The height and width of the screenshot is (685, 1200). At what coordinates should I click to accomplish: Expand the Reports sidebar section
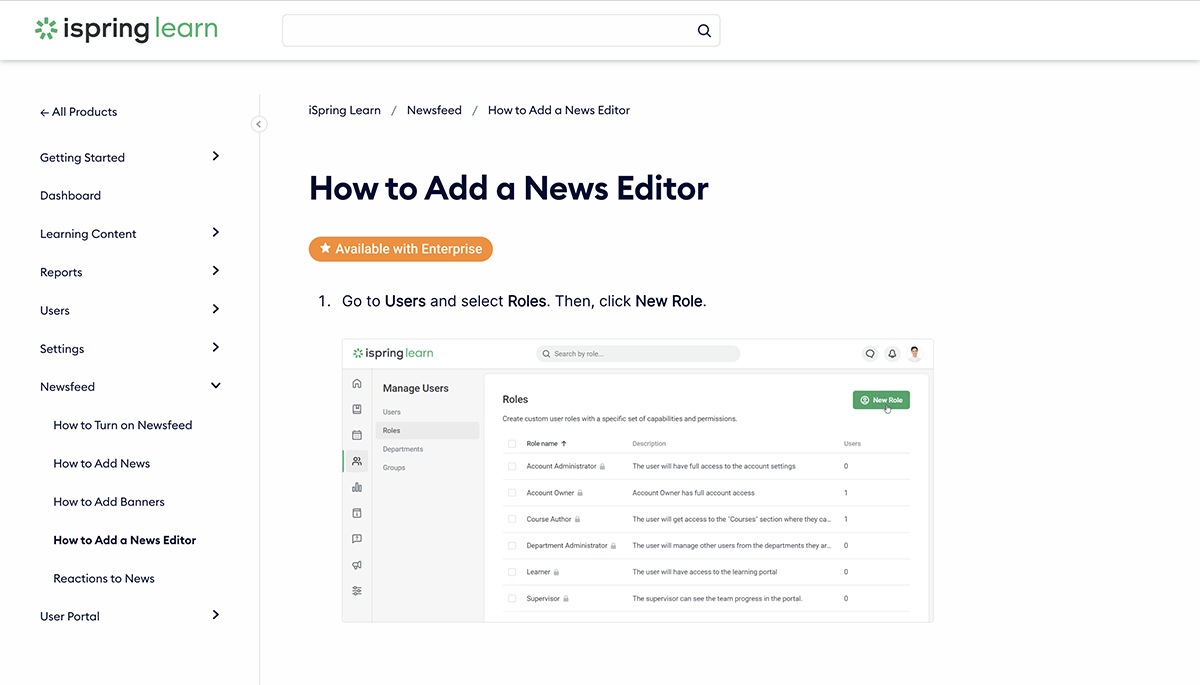tap(216, 271)
